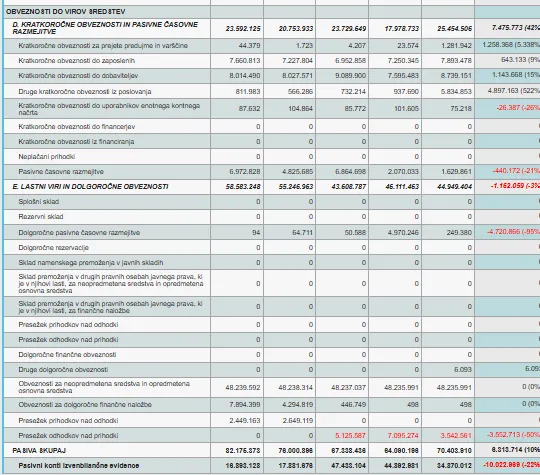
Task: Click 'E. LASTNI VIRI IN DOLGOROČNE OBVEZNOSTI' heading
Action: click(90, 187)
